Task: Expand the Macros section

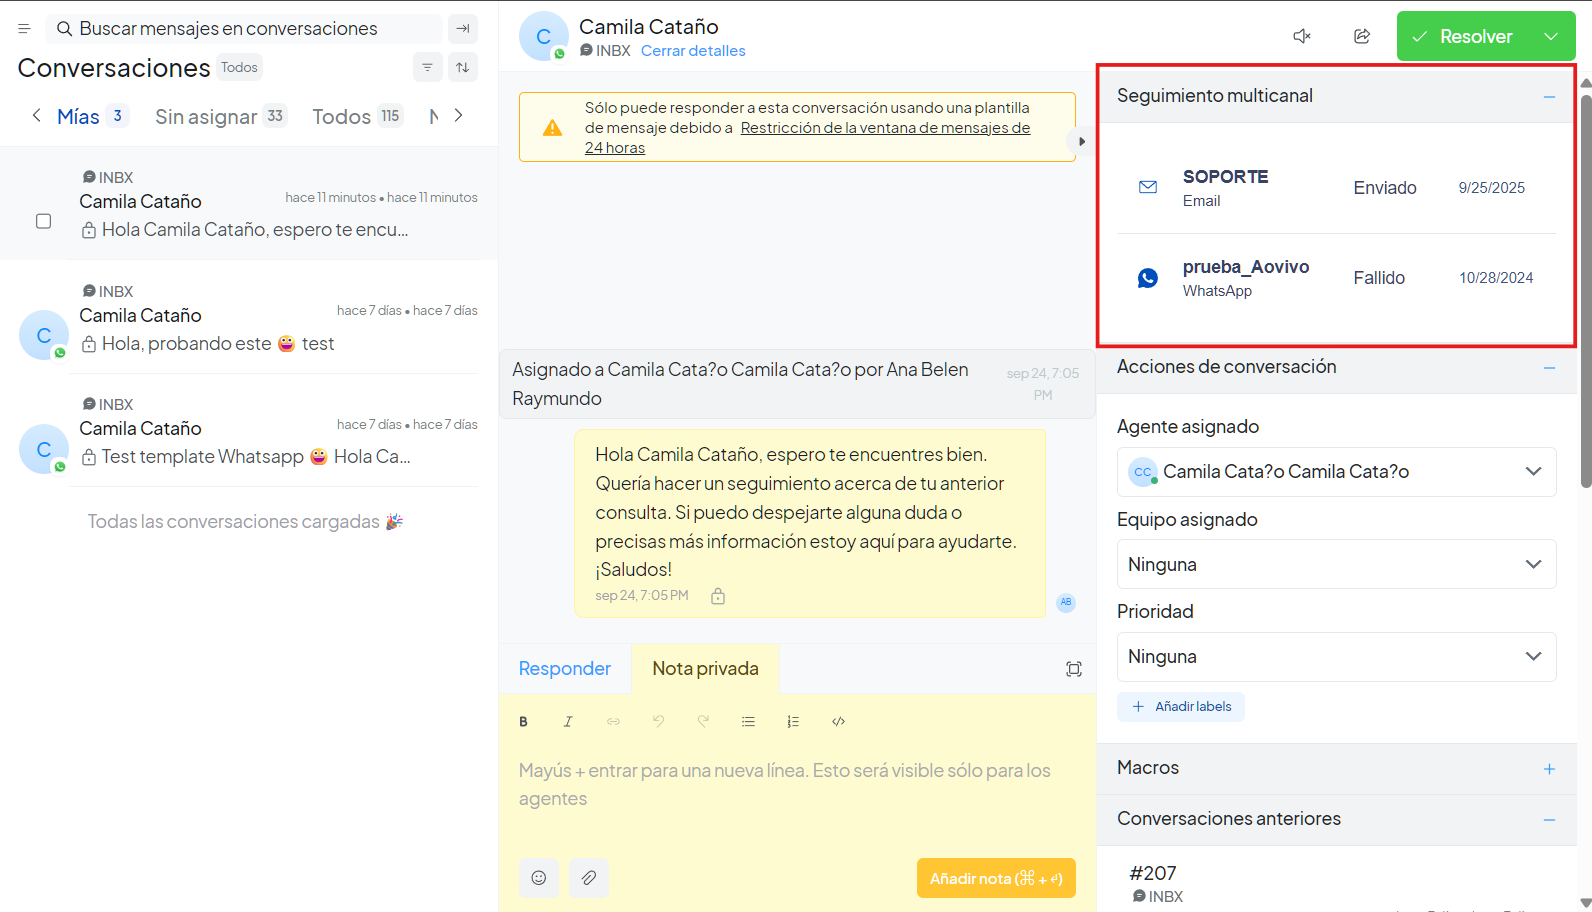Action: coord(1548,769)
